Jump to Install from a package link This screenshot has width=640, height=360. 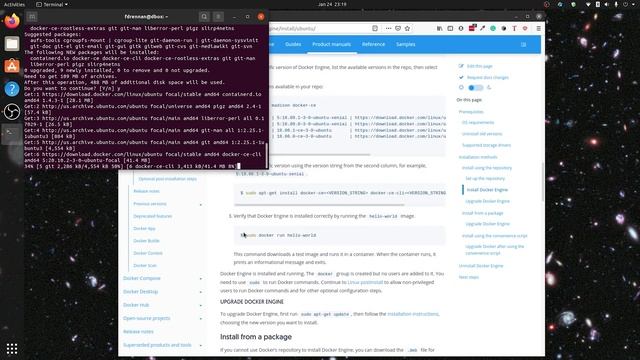coord(482,213)
